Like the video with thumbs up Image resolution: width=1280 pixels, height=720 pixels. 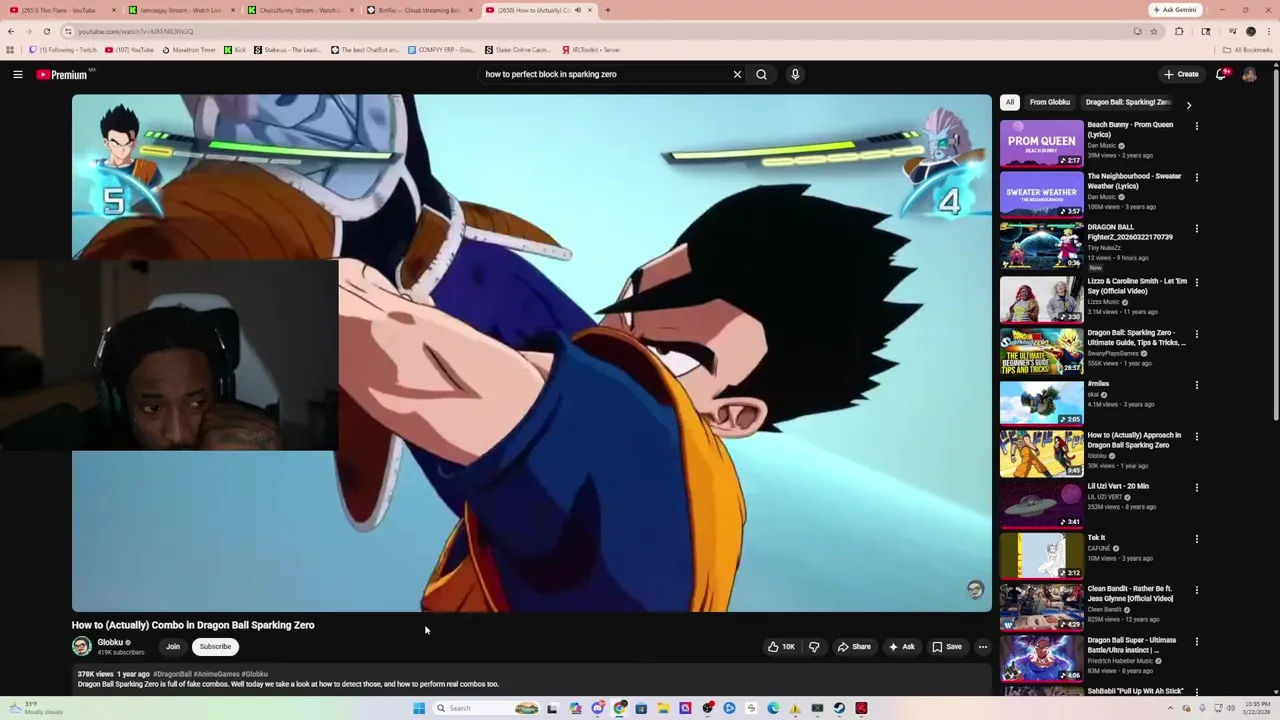(x=781, y=647)
